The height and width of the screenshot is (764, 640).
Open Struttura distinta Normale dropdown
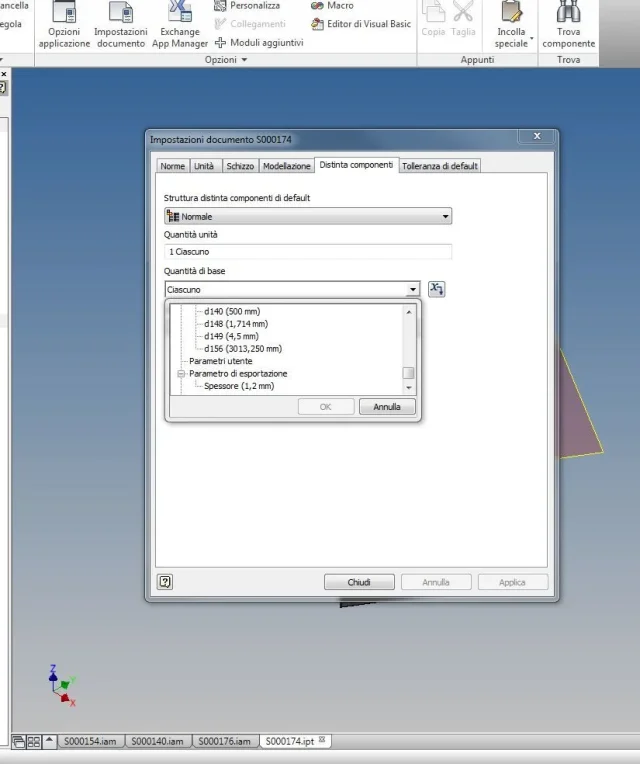pos(308,216)
